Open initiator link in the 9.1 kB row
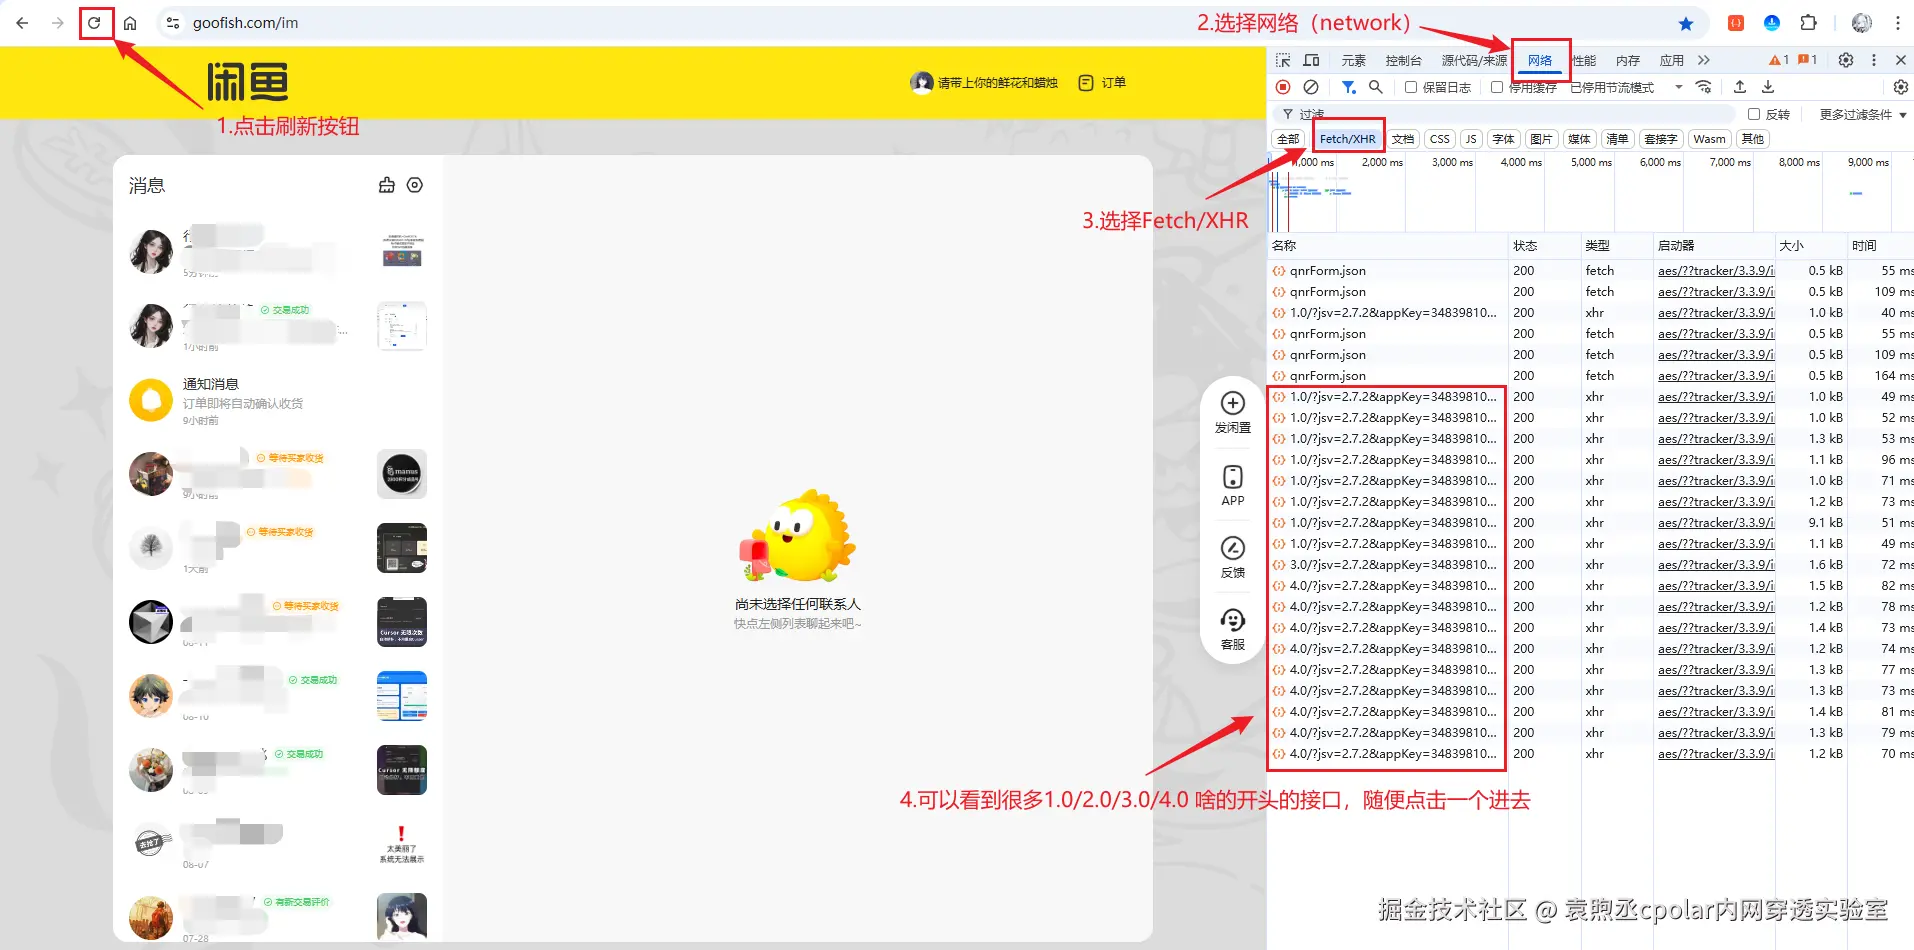The width and height of the screenshot is (1914, 950). [1715, 523]
